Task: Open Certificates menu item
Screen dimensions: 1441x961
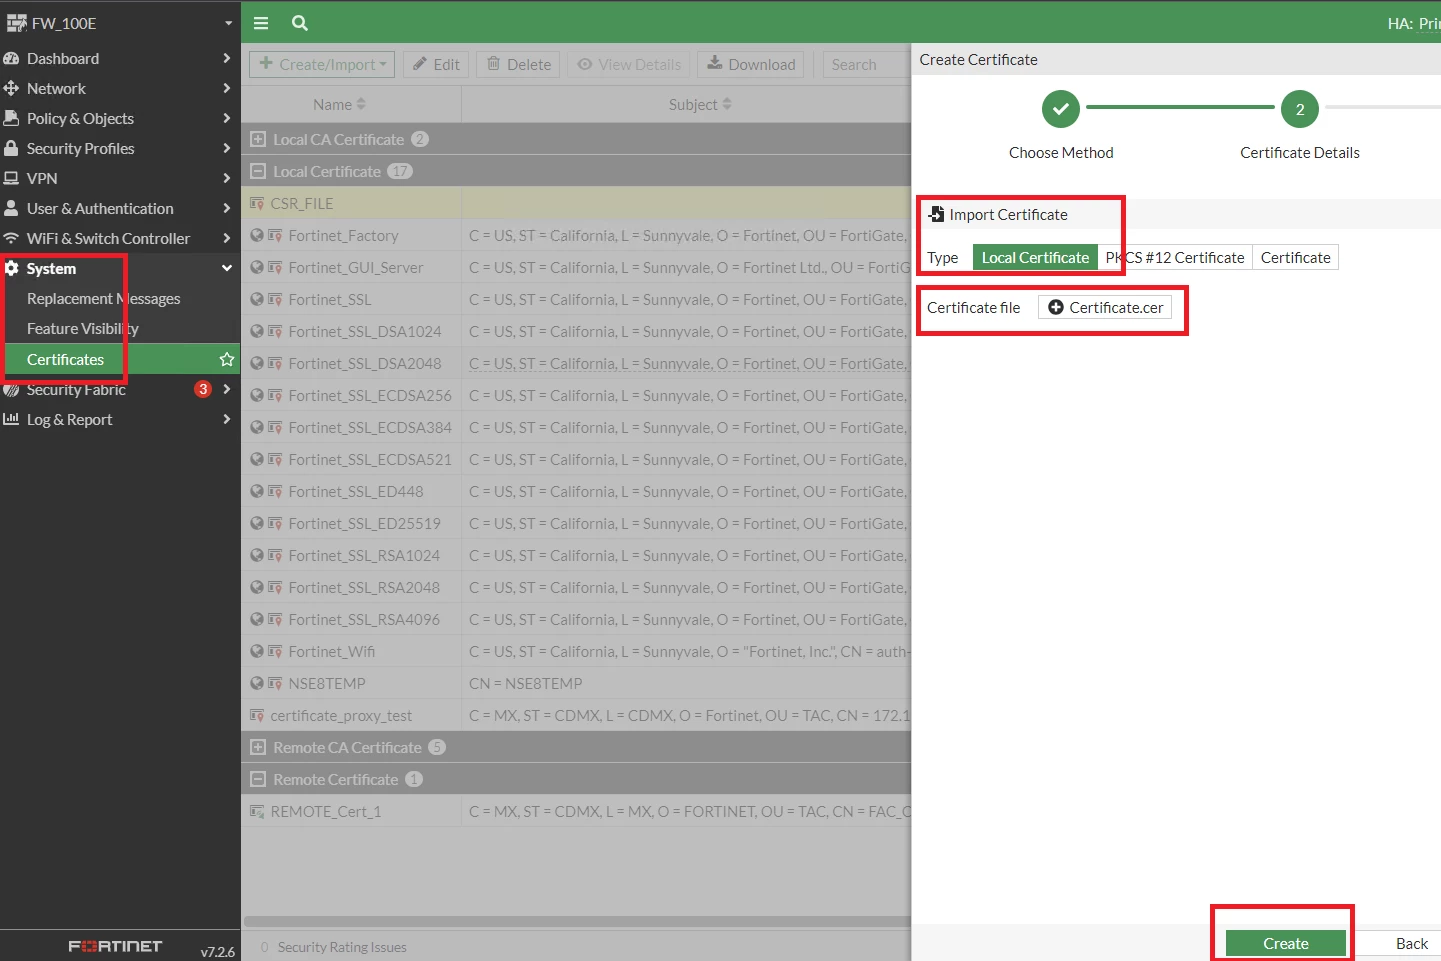Action: (120, 359)
